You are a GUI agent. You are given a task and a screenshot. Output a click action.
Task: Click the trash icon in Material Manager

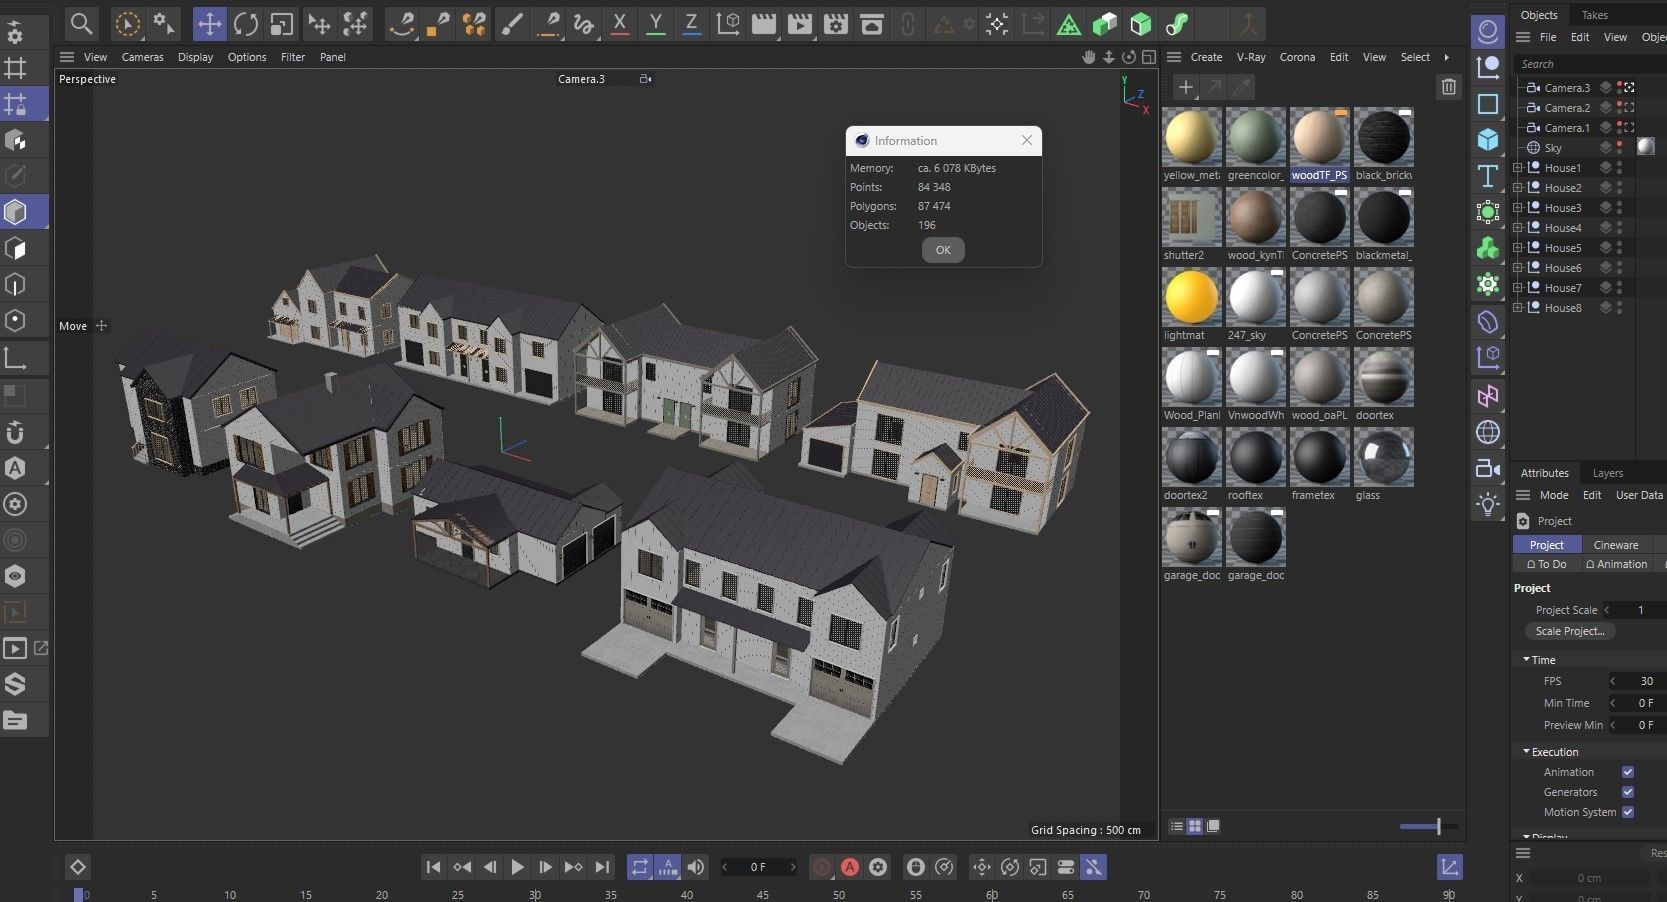click(1449, 87)
